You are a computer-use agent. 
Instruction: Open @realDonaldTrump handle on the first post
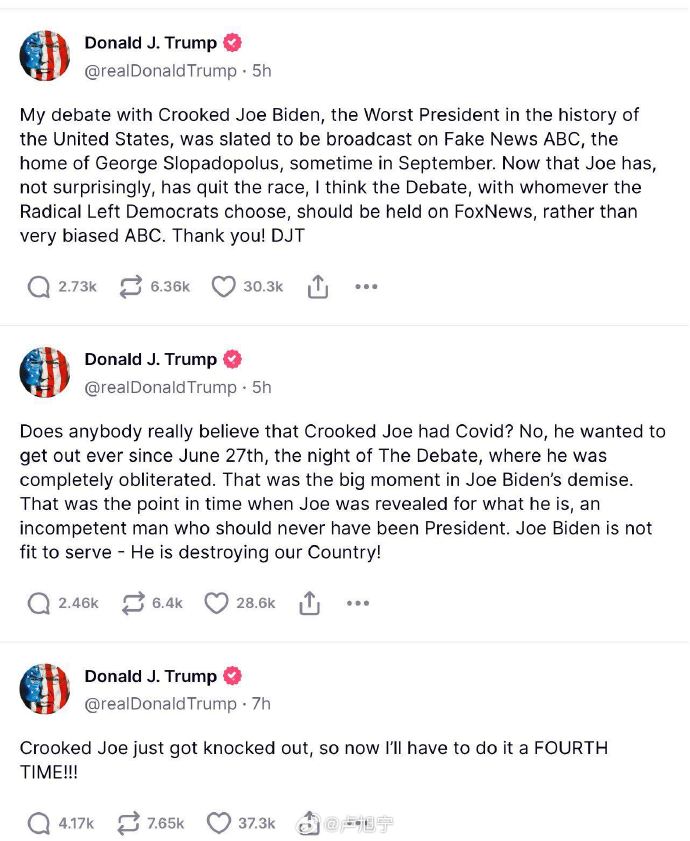coord(160,71)
